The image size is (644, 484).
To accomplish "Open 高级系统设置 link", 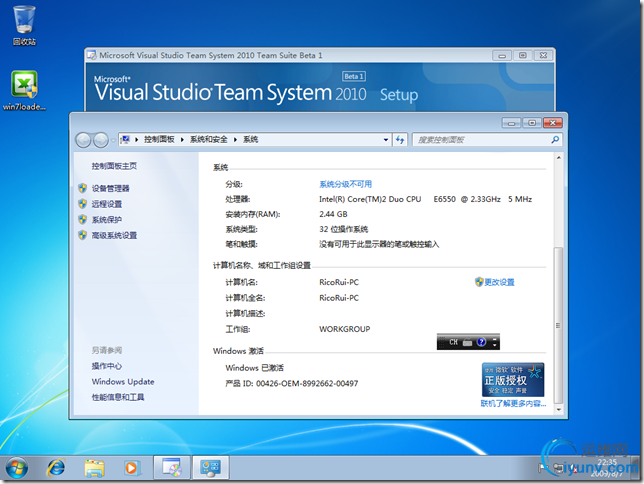I will pyautogui.click(x=114, y=235).
